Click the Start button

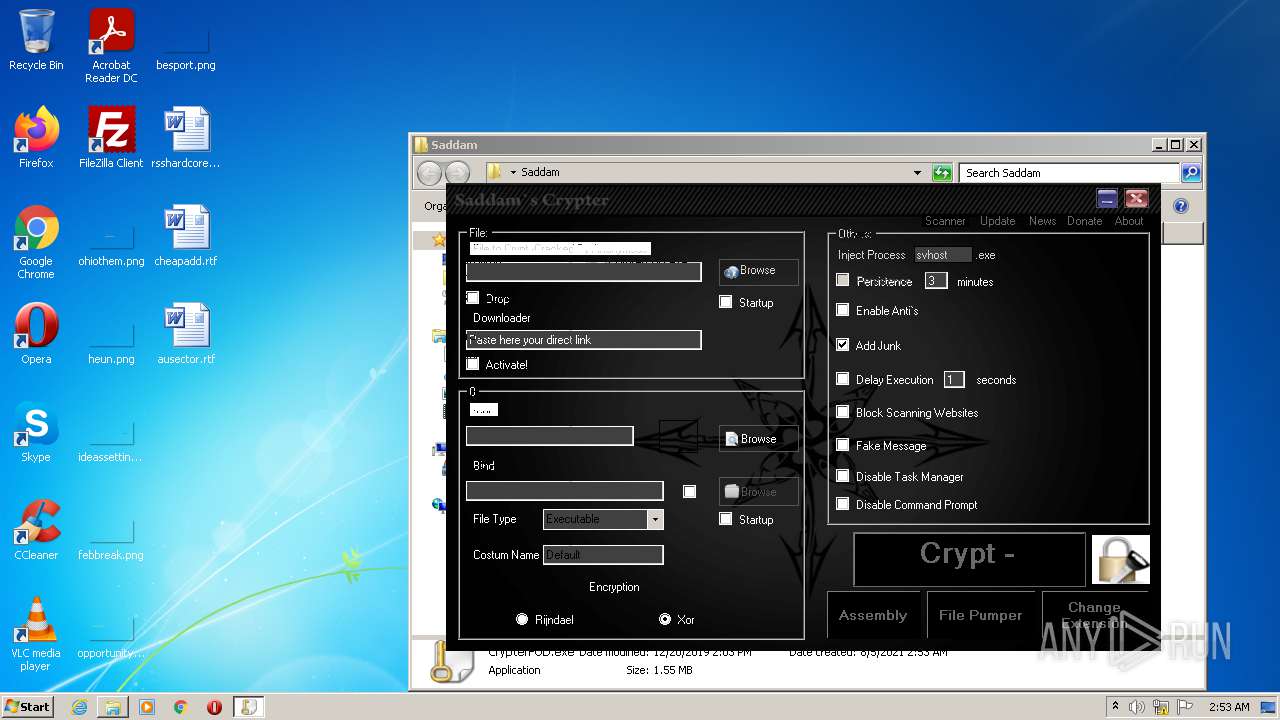27,707
